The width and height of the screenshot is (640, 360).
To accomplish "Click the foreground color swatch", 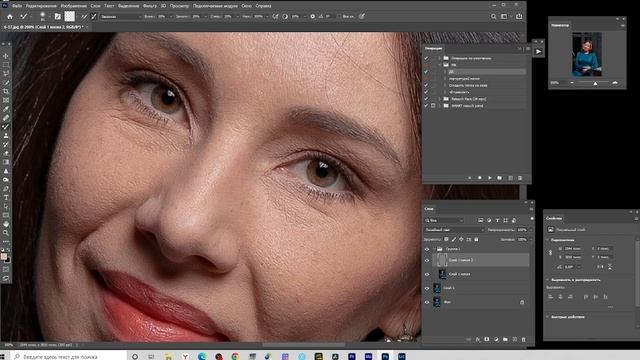I will click(x=4, y=256).
